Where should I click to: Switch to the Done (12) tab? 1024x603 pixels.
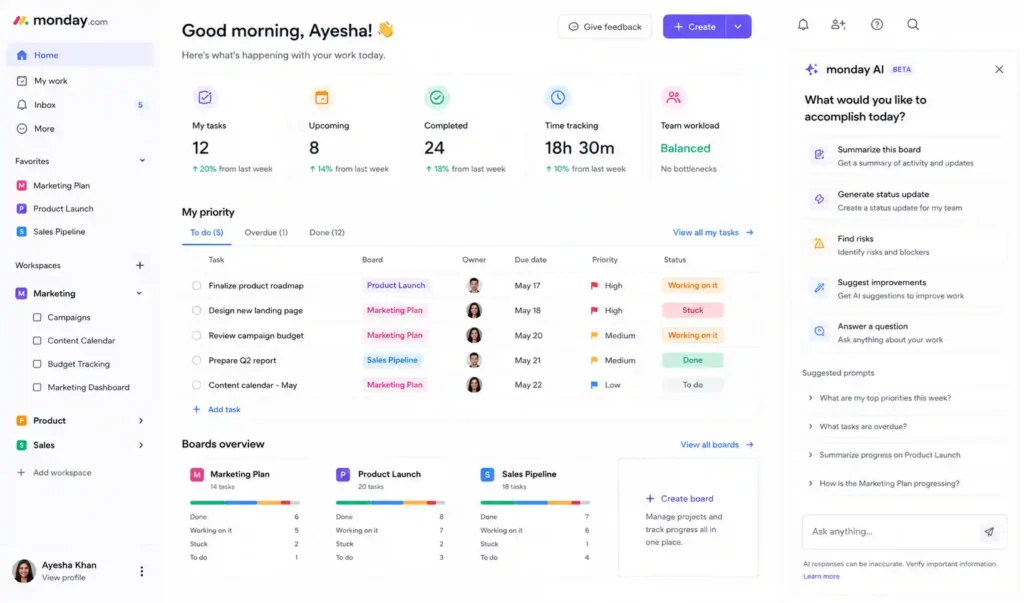click(x=327, y=233)
